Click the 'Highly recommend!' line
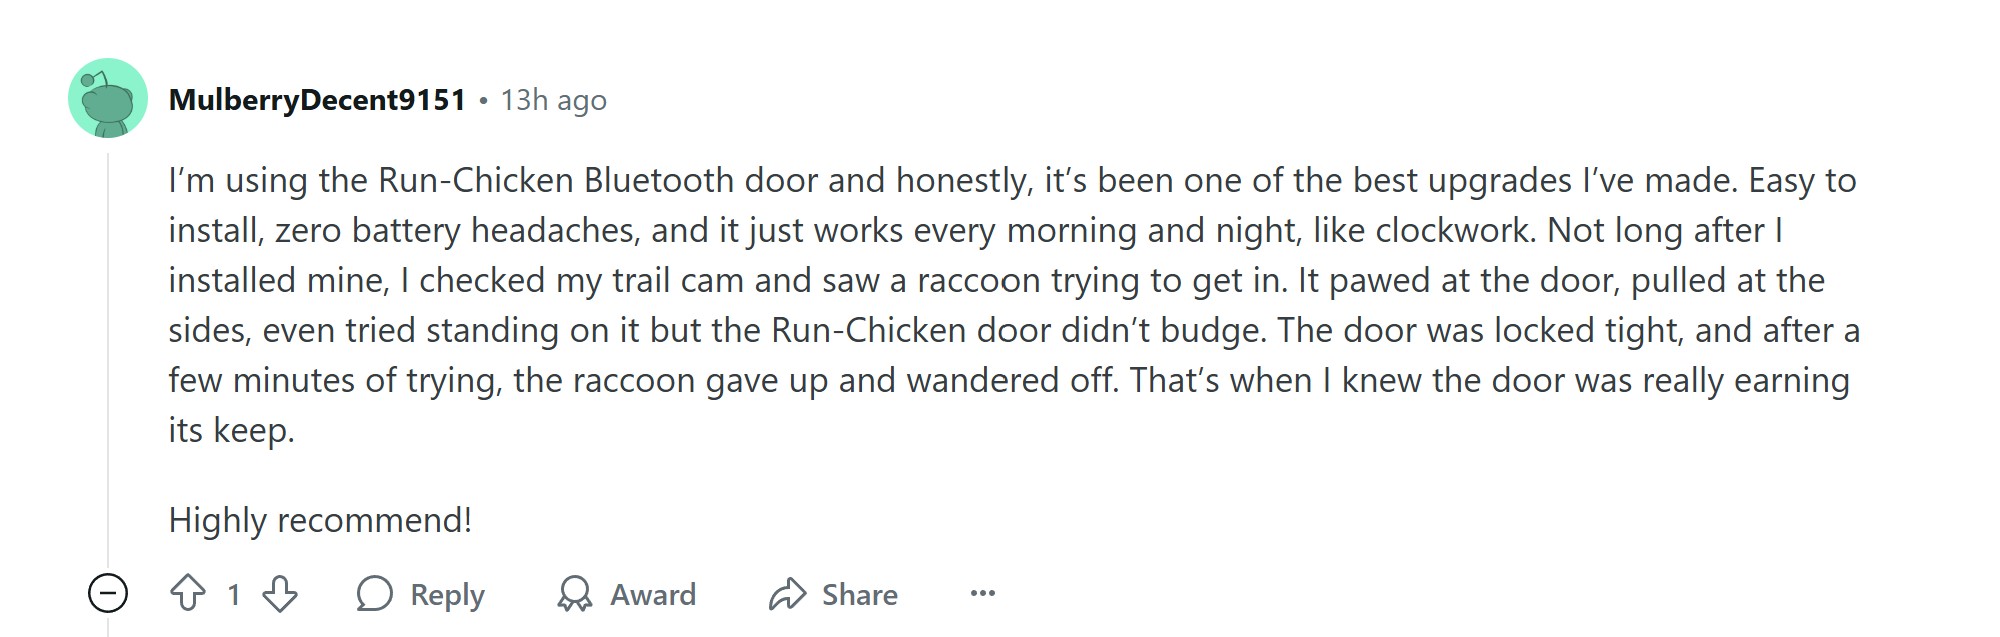2000x637 pixels. pos(320,521)
